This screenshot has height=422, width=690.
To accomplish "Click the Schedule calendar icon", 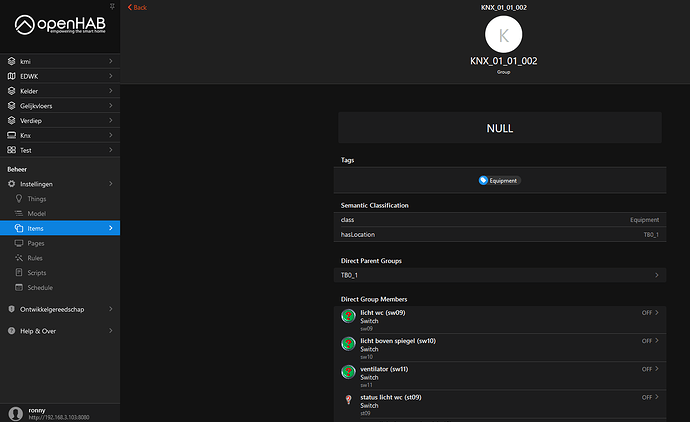I will click(x=19, y=287).
